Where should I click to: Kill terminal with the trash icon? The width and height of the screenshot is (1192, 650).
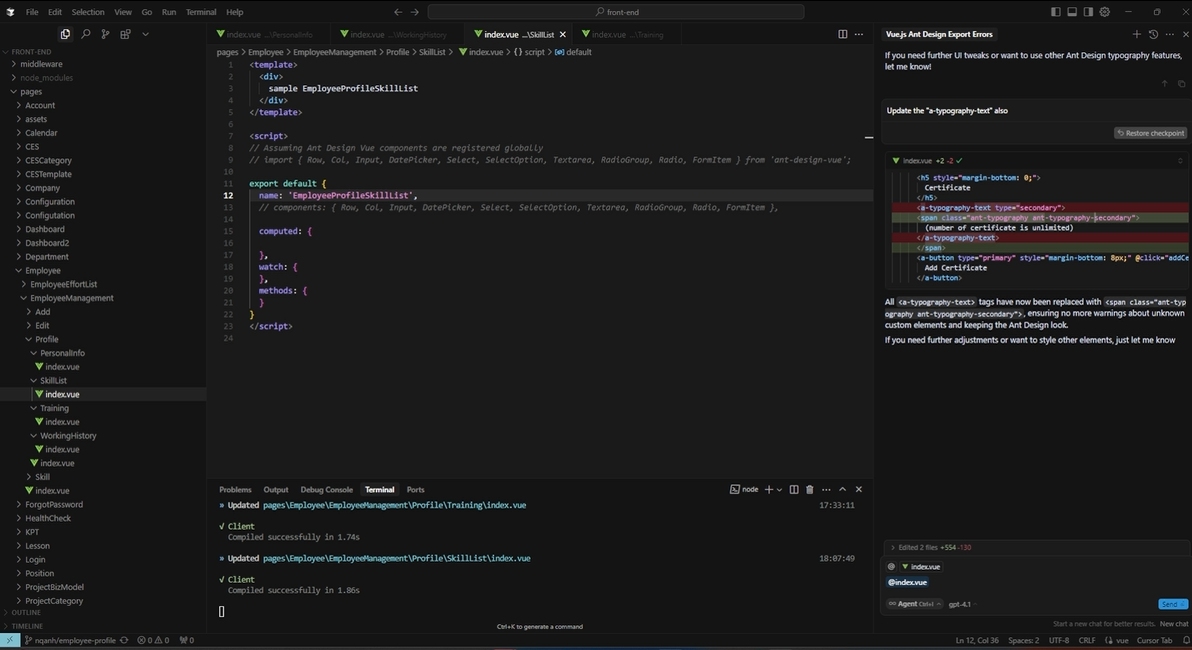[x=810, y=489]
